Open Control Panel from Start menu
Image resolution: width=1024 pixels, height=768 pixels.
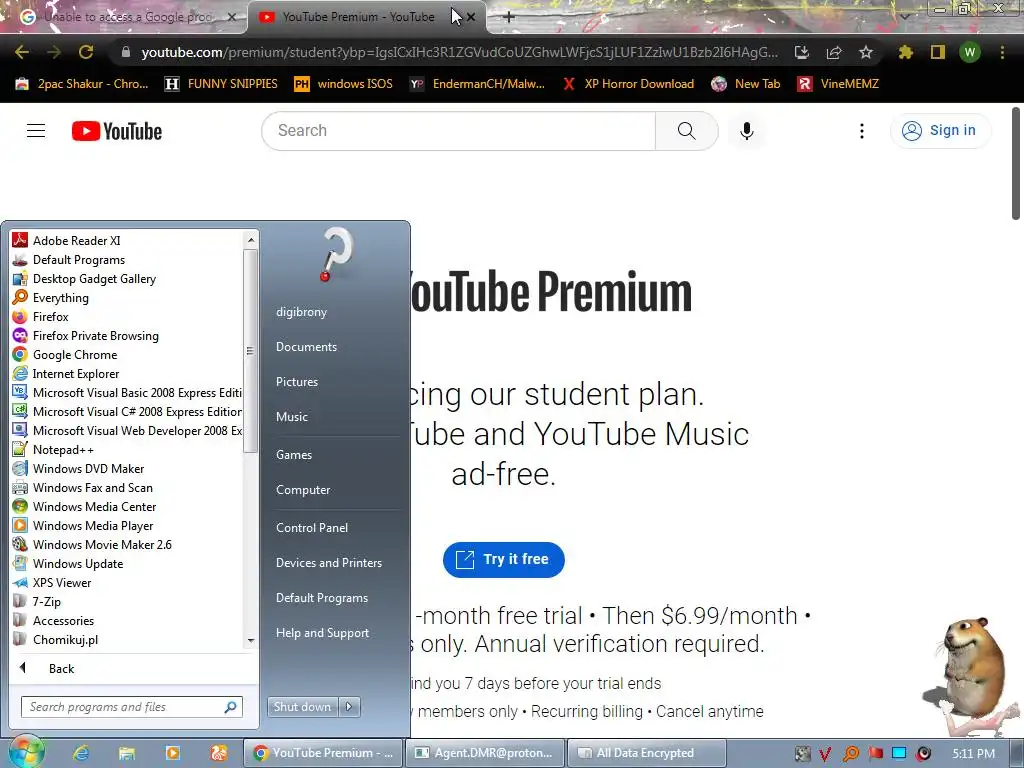coord(312,528)
